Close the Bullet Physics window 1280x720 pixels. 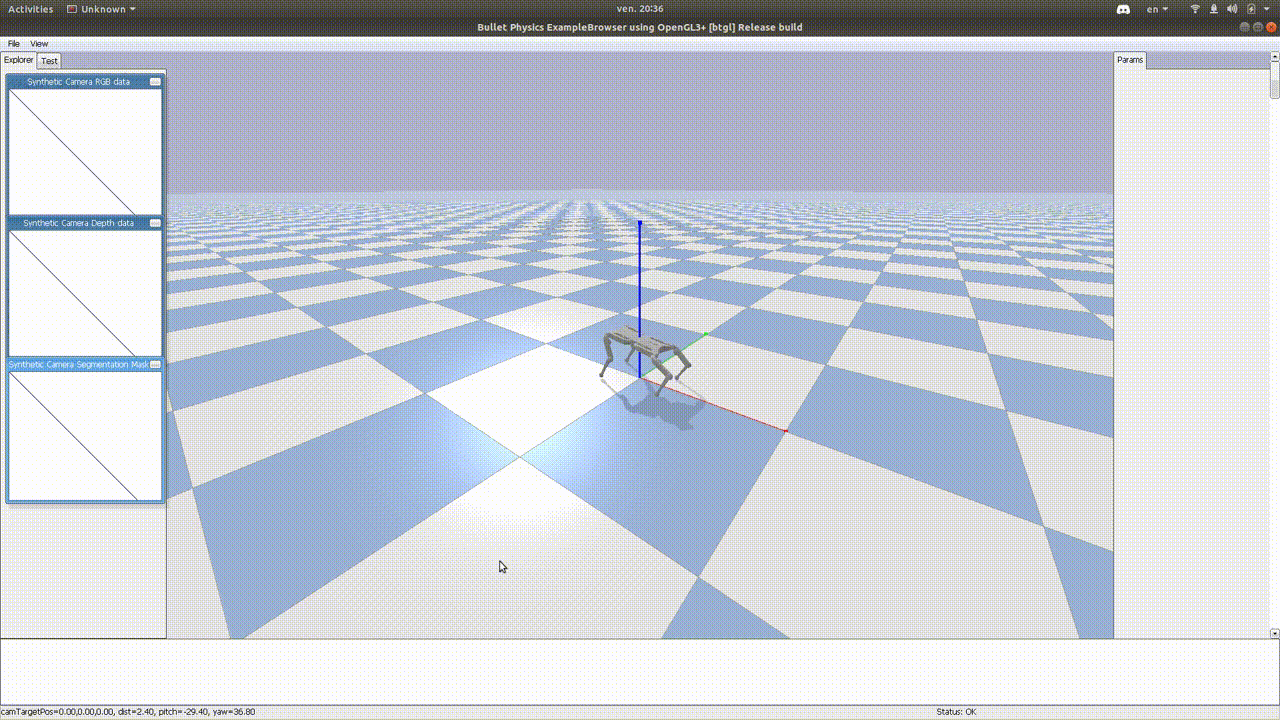click(x=1272, y=27)
